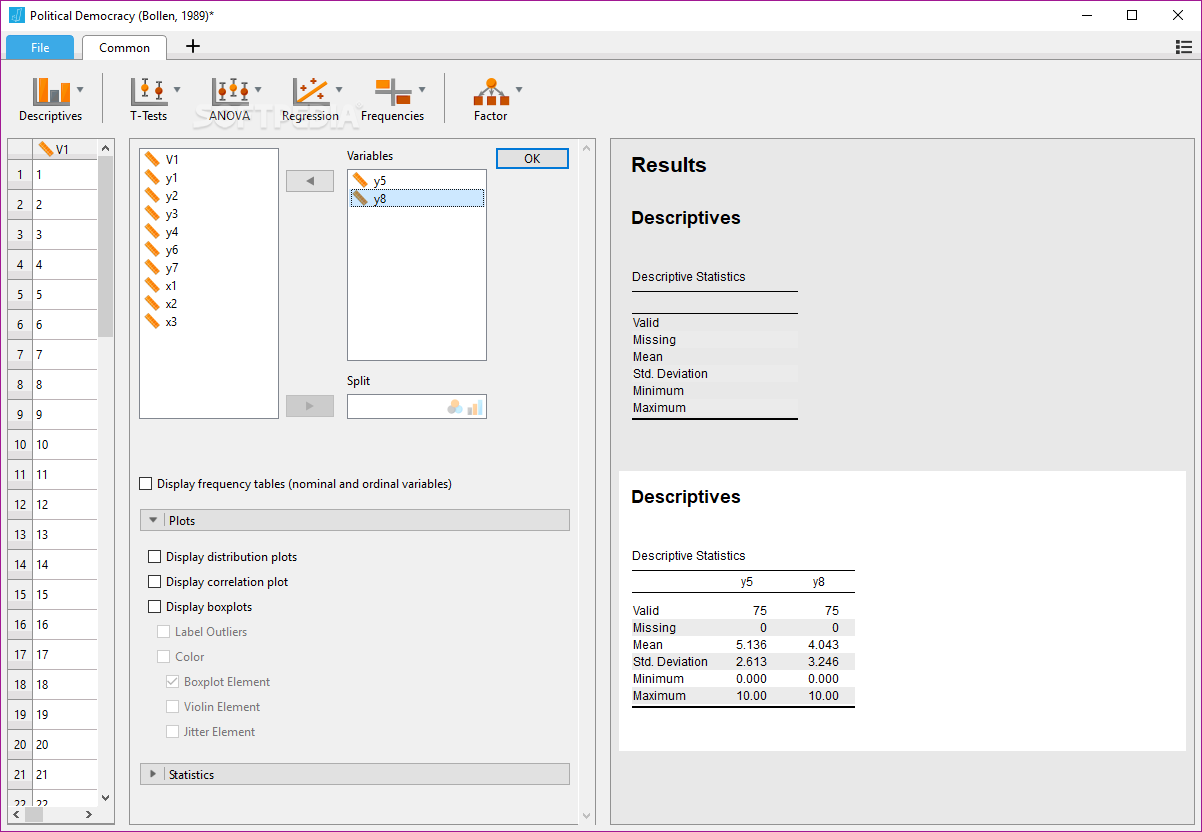The image size is (1202, 832).
Task: Tick the Display boxplots checkbox
Action: click(155, 607)
